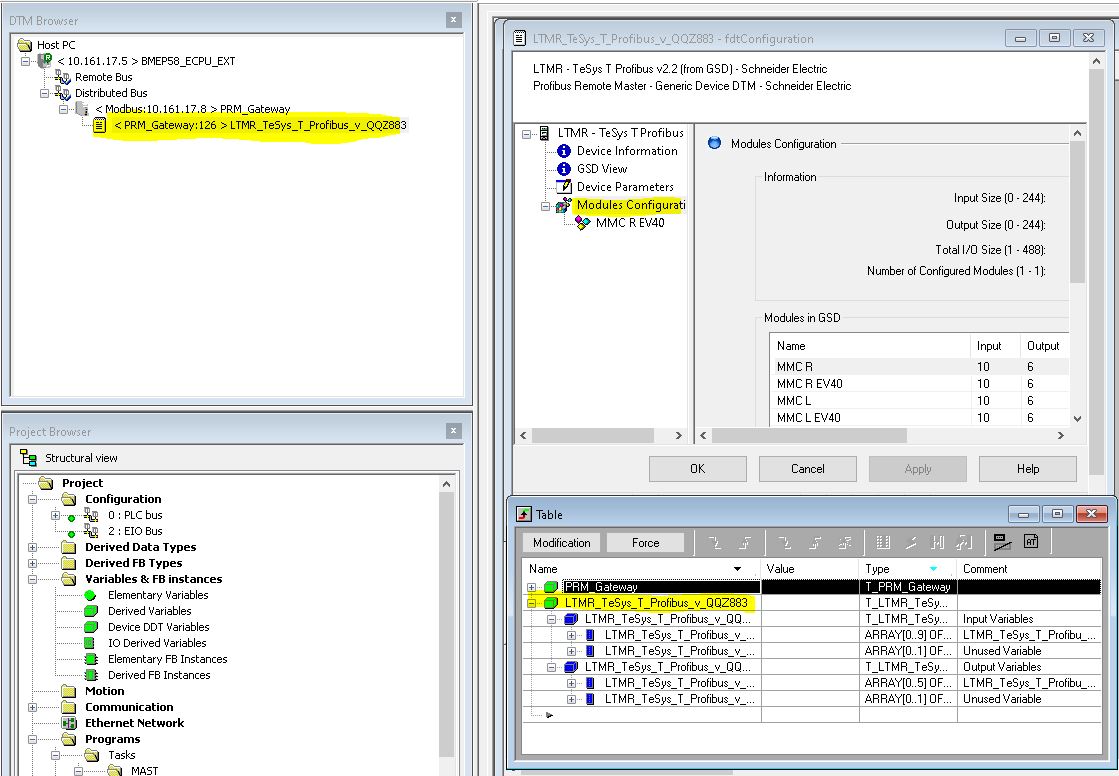1119x776 pixels.
Task: Click the Force button in Table
Action: tap(645, 543)
